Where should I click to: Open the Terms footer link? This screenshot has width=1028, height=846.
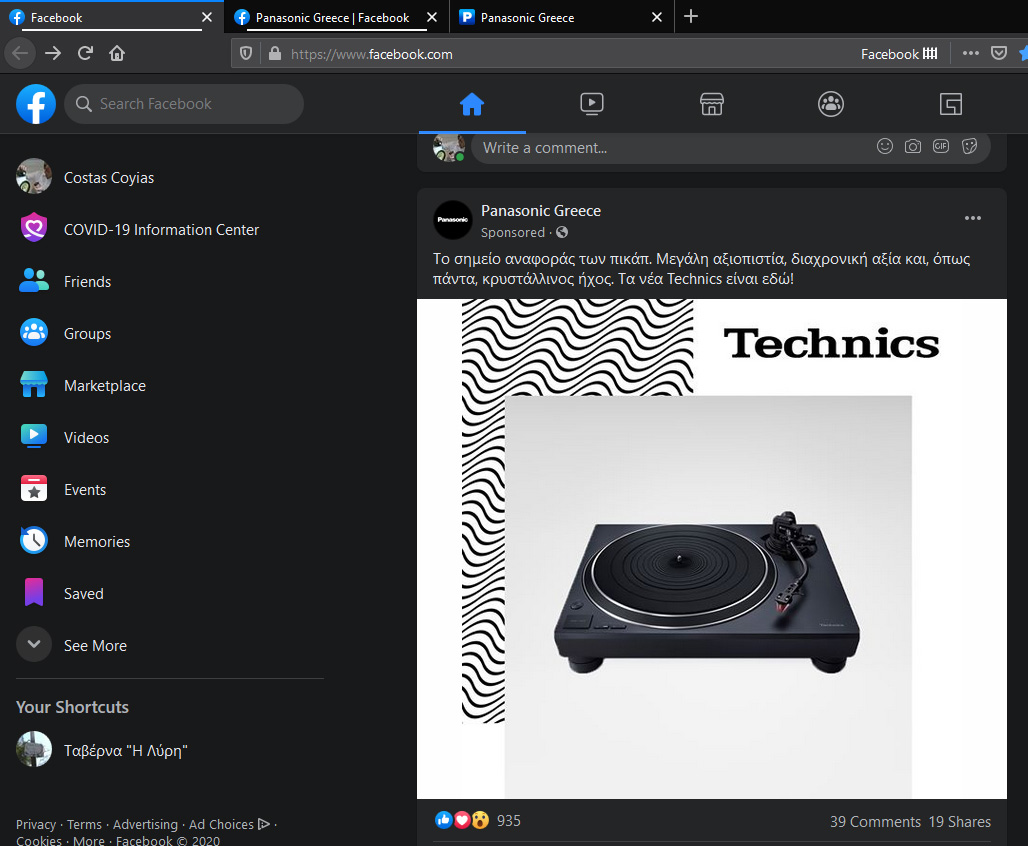85,824
